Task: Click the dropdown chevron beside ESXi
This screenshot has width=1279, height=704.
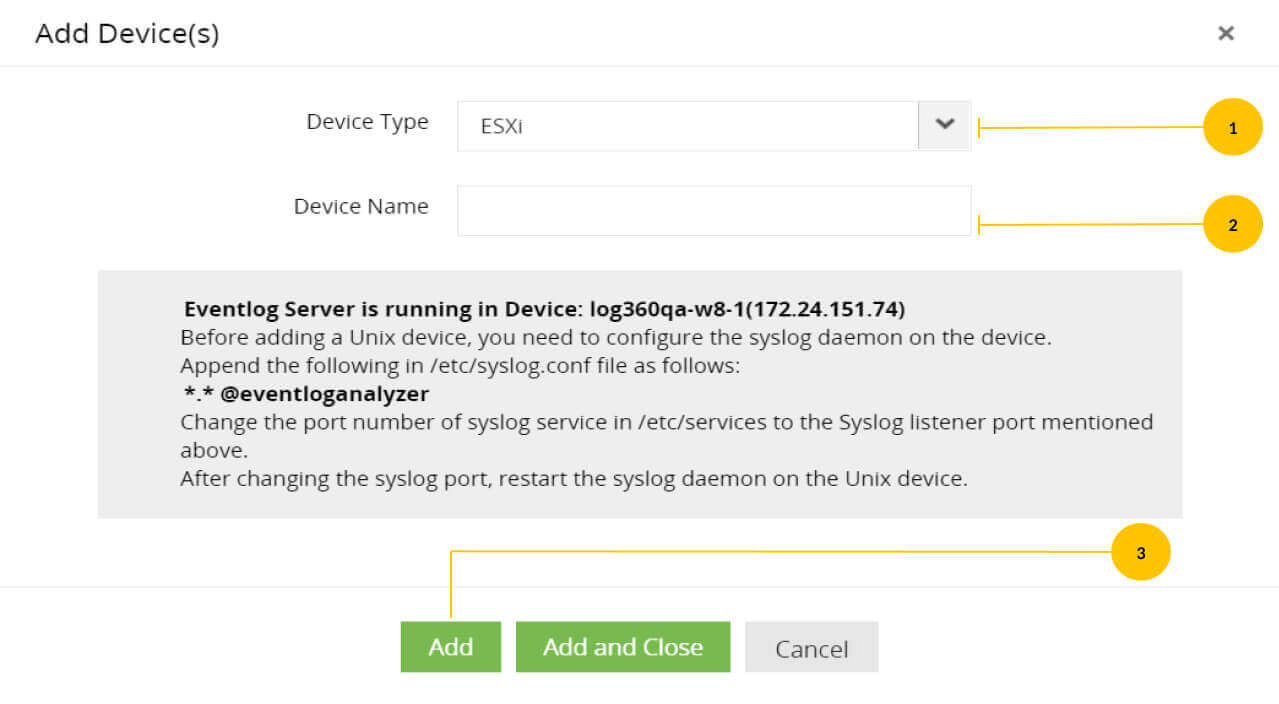Action: pyautogui.click(x=944, y=125)
